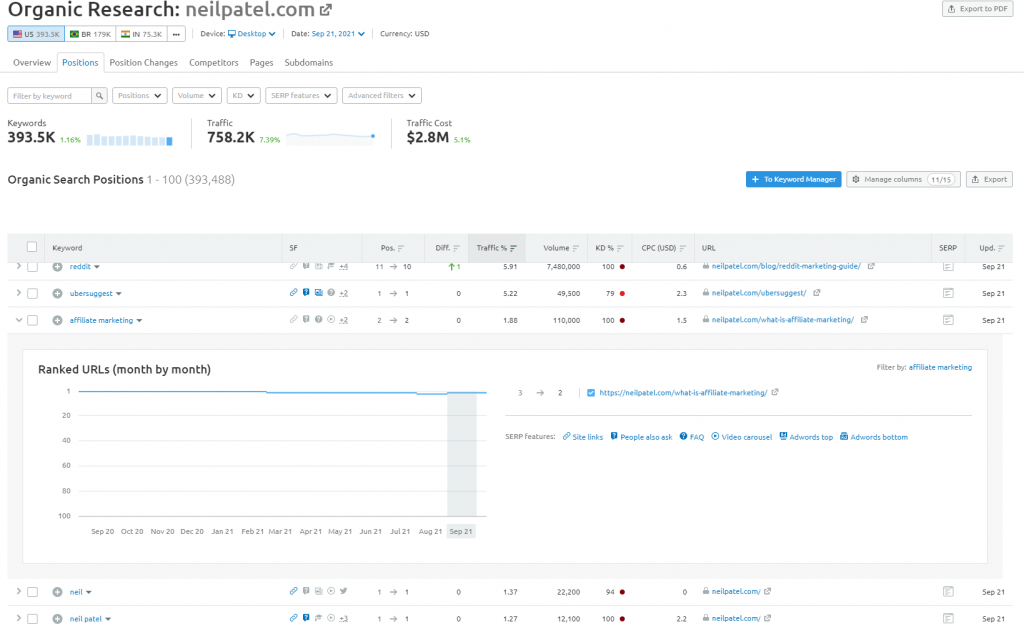This screenshot has width=1024, height=632.
Task: Click To Keyword Manager button
Action: click(x=793, y=180)
